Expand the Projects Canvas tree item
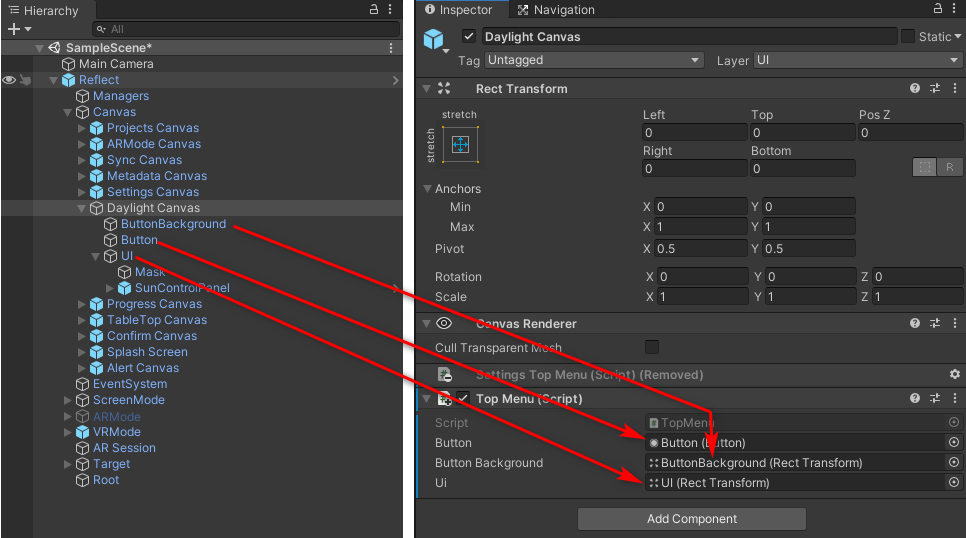 point(82,128)
